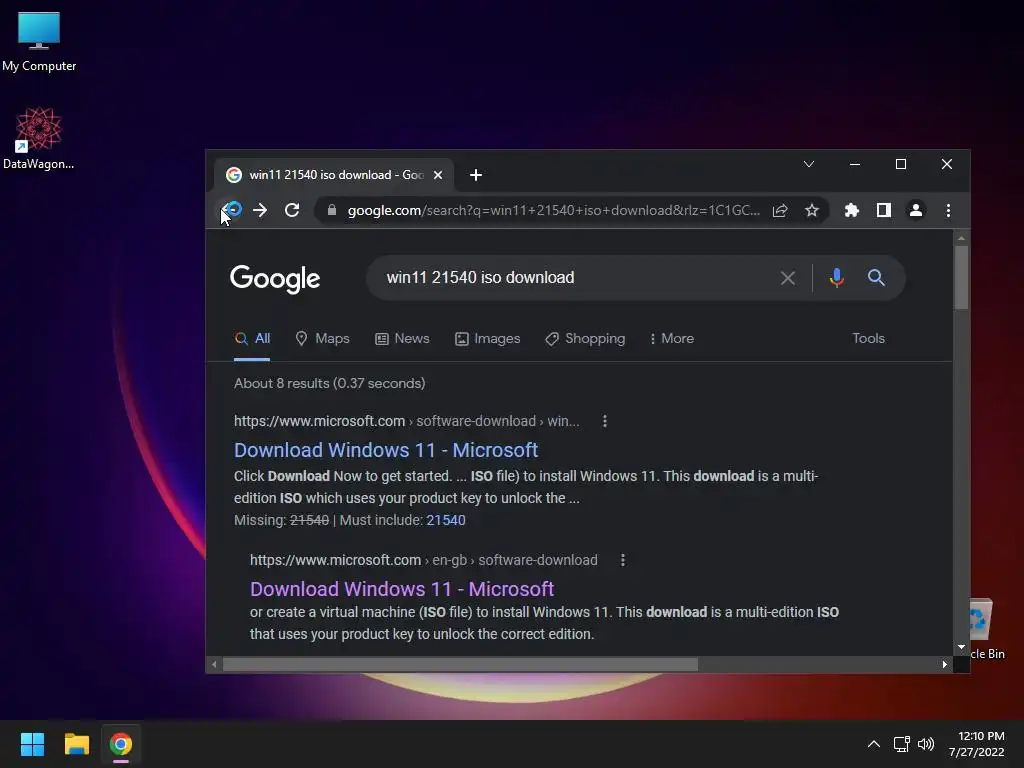Click the scroll down arrow
This screenshot has height=768, width=1024.
click(x=961, y=647)
